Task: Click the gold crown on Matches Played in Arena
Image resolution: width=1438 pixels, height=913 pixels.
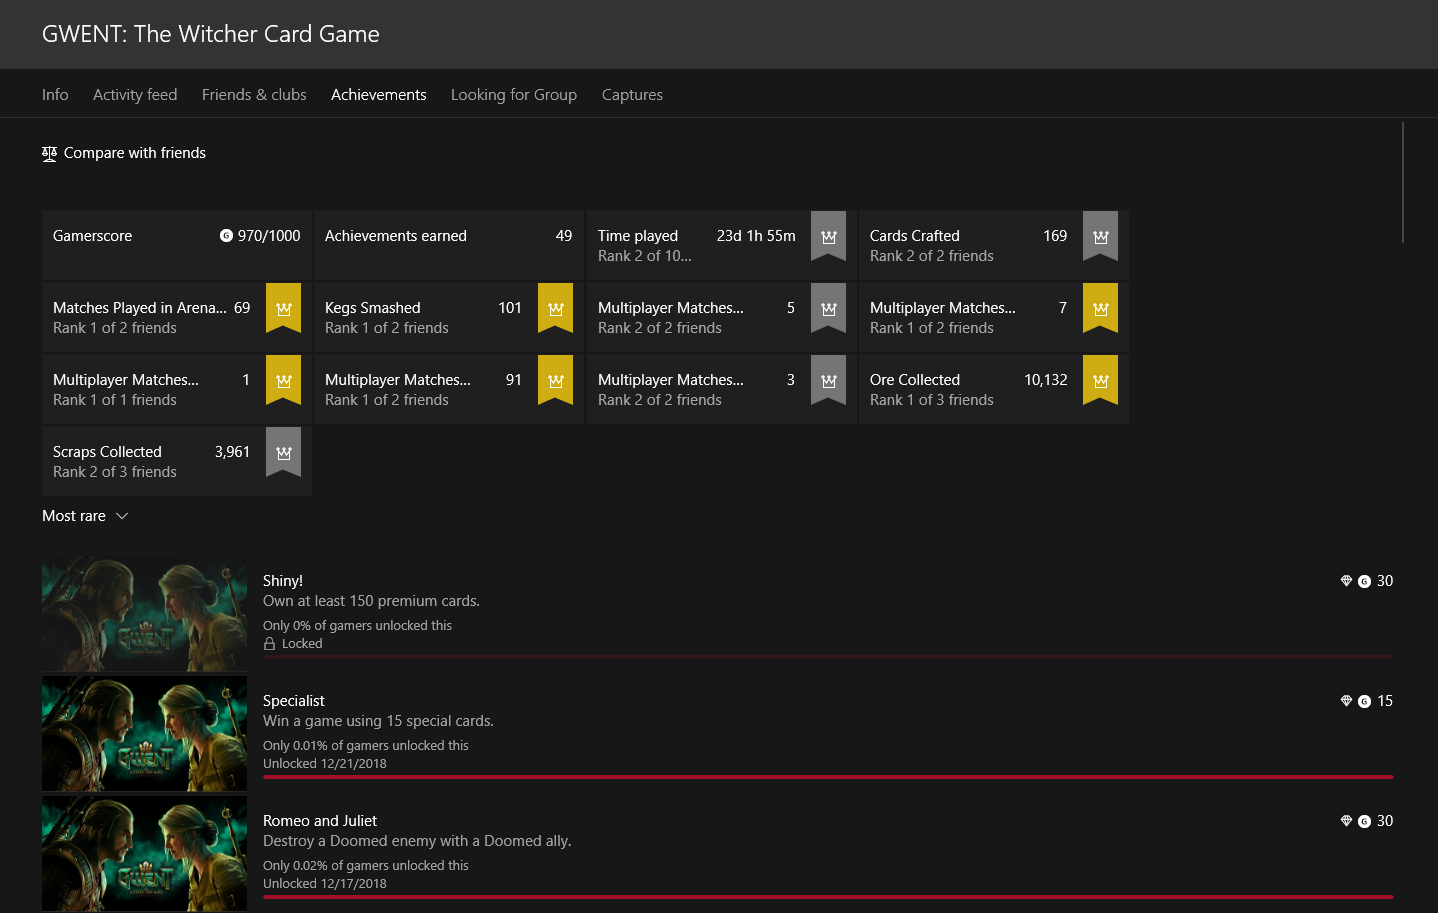Action: (x=283, y=308)
